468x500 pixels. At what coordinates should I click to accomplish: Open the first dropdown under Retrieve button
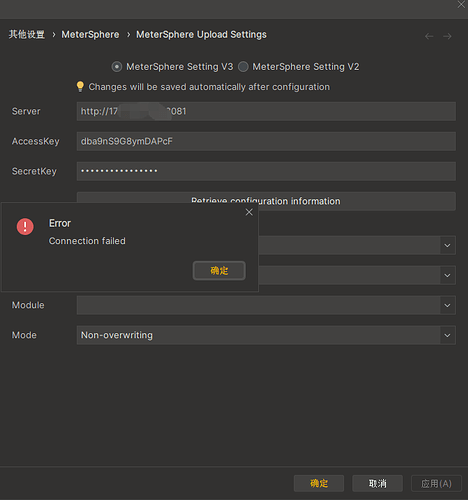[x=447, y=245]
